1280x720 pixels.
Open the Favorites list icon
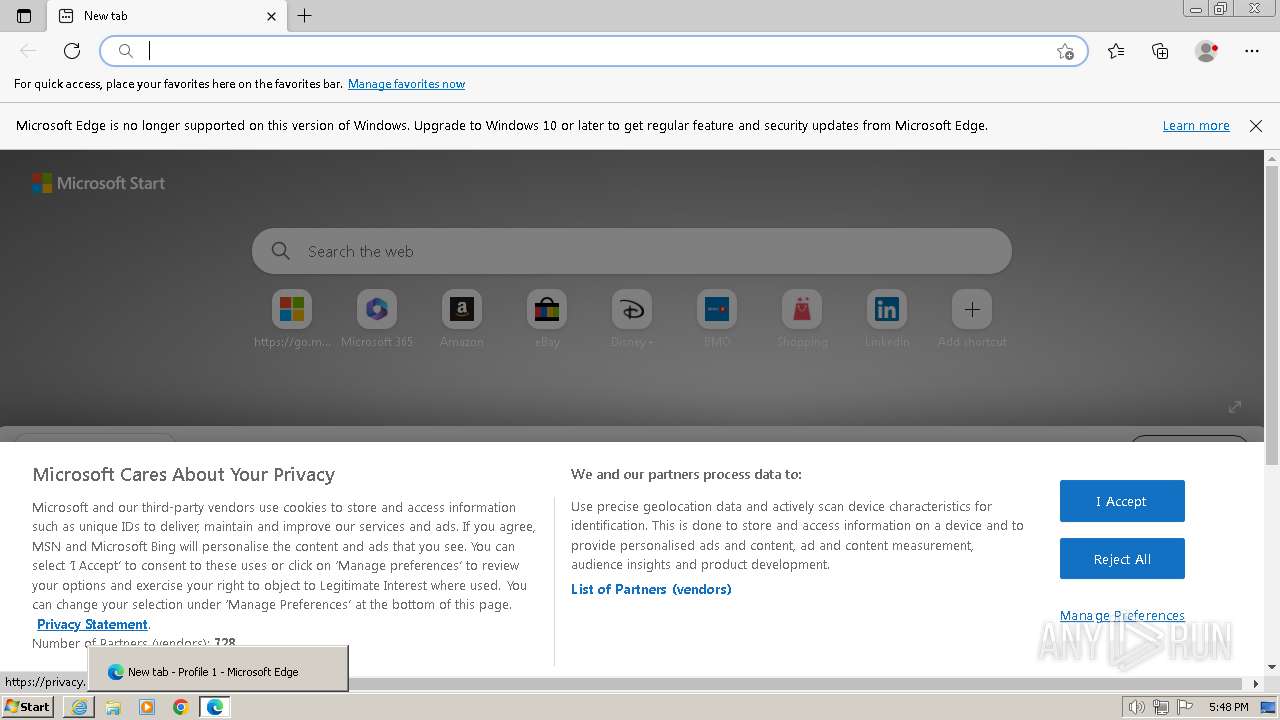[1116, 51]
